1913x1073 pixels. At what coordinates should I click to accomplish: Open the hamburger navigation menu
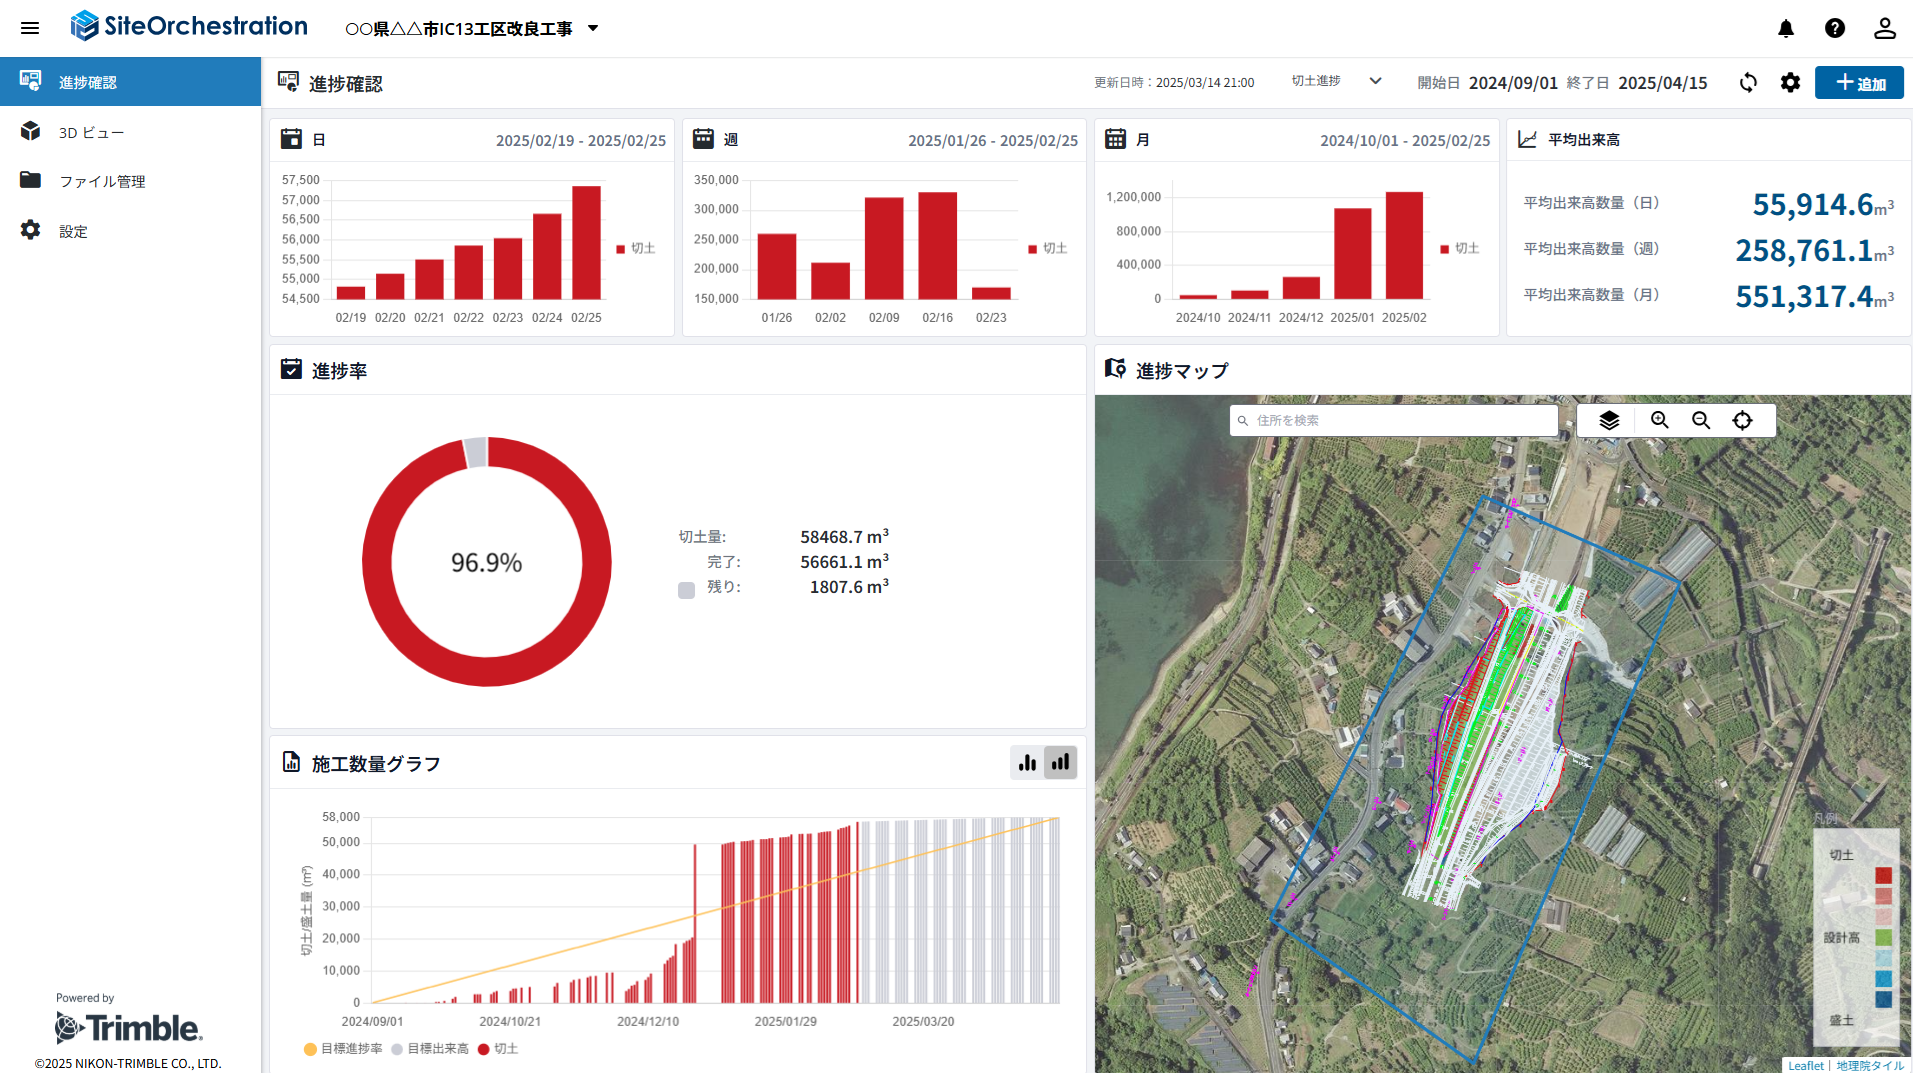click(30, 28)
